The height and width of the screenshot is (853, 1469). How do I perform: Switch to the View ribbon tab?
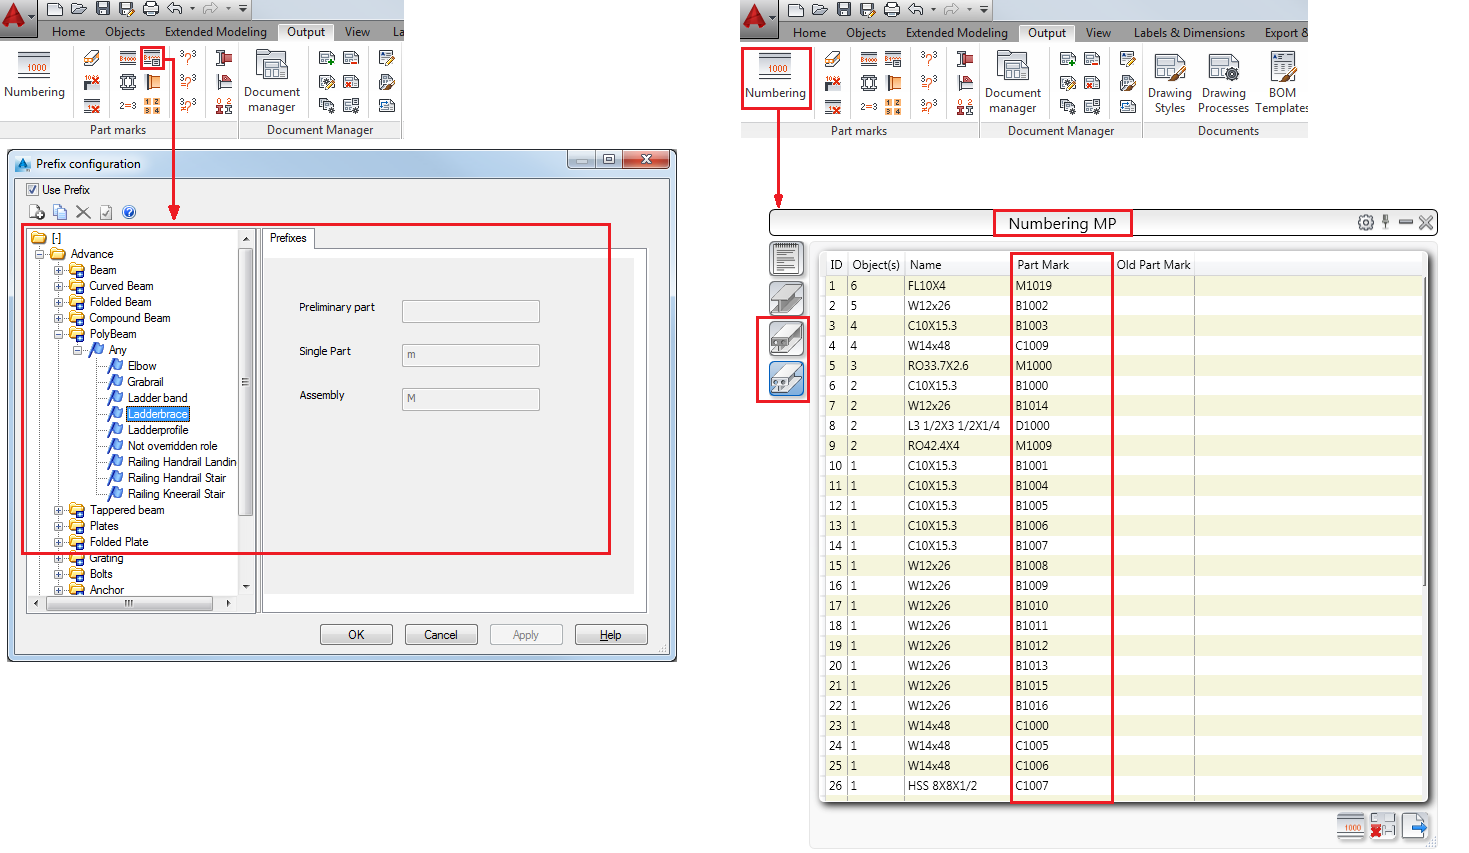tap(1098, 32)
